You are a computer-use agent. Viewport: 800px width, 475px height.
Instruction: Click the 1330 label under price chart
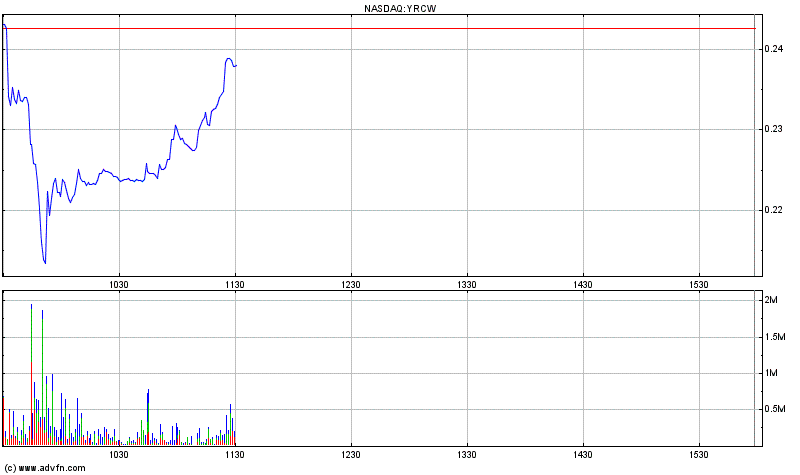[467, 285]
